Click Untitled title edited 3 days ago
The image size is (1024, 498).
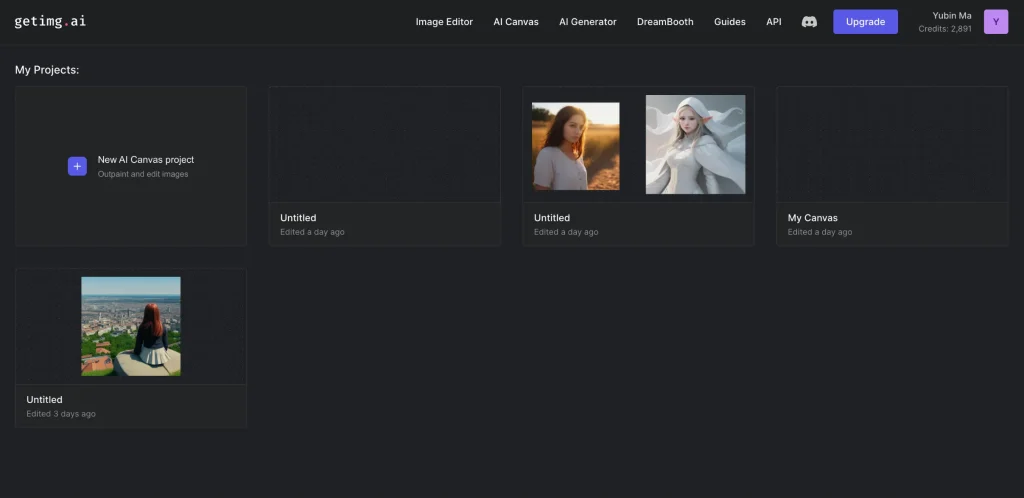coord(44,400)
